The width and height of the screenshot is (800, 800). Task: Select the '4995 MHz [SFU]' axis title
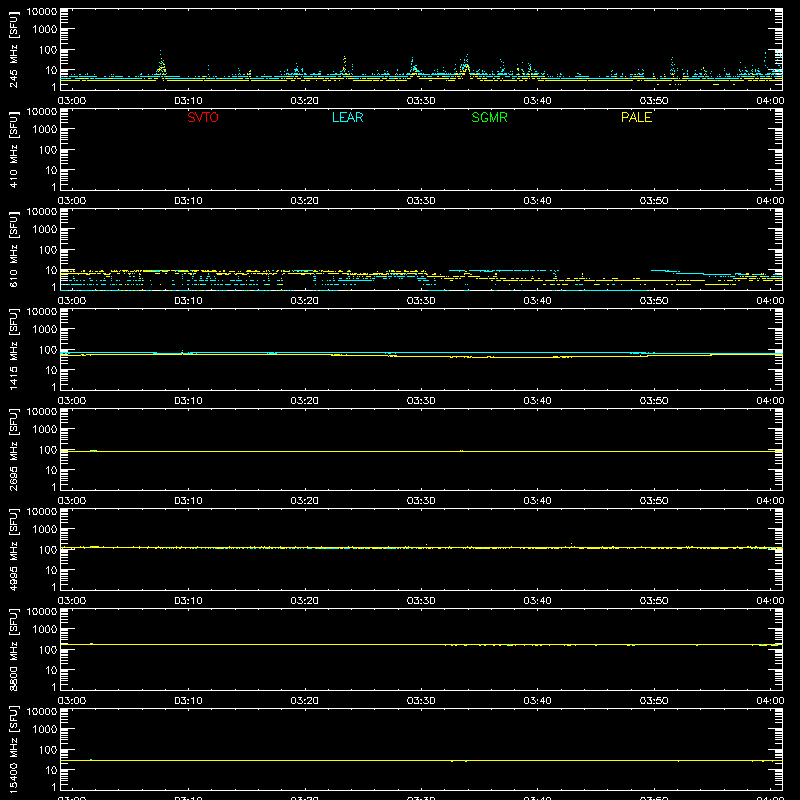pos(13,549)
